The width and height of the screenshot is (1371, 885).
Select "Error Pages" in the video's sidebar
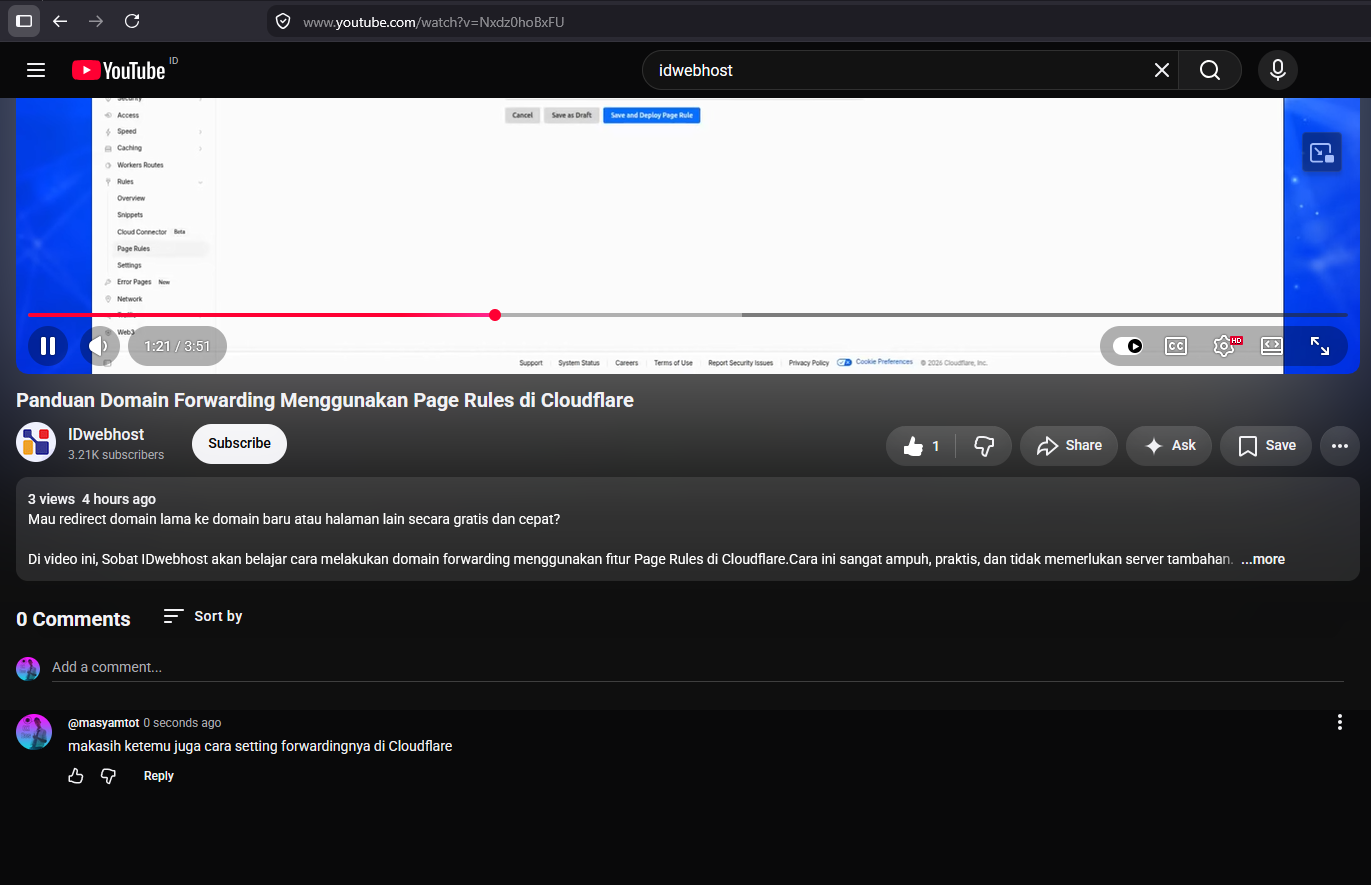134,282
